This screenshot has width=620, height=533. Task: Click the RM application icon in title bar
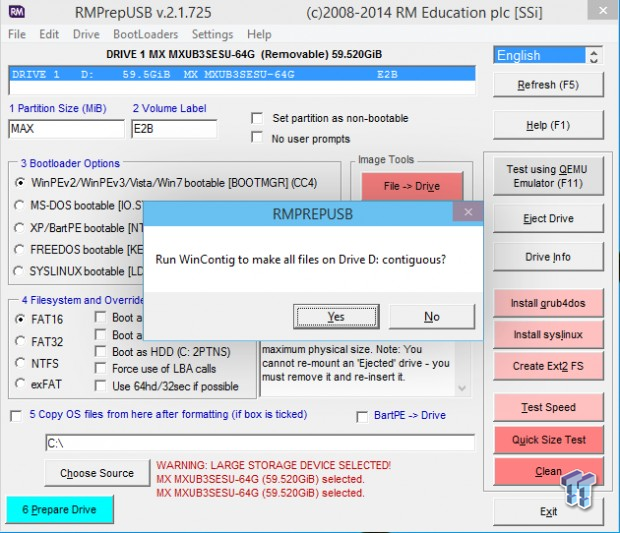click(x=17, y=12)
